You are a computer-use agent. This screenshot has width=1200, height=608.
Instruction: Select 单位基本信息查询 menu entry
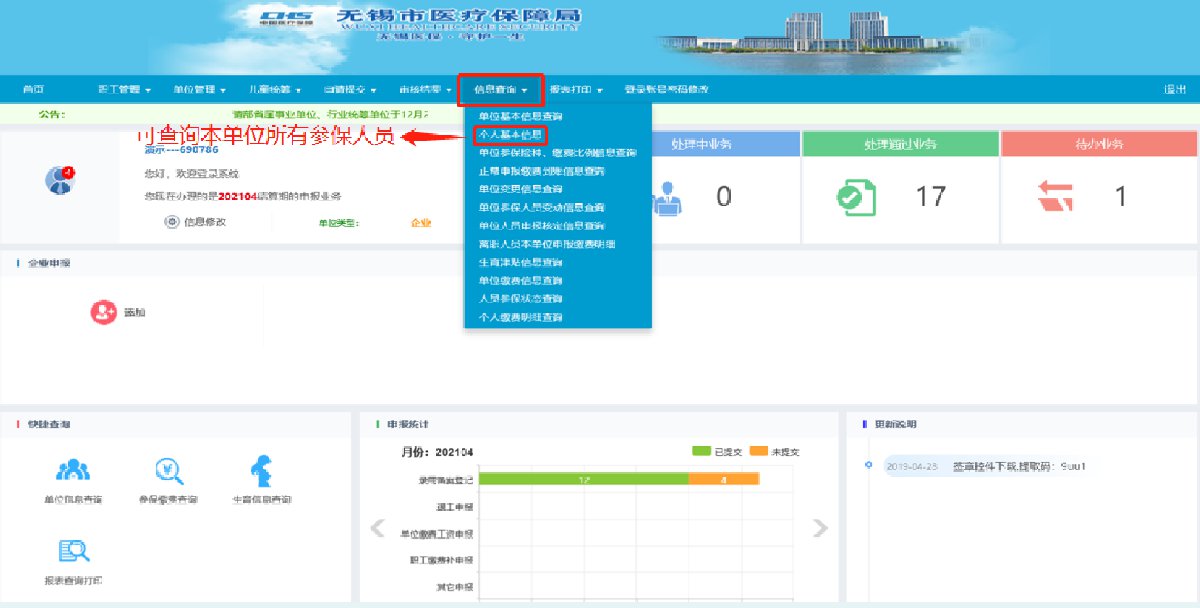pos(520,117)
